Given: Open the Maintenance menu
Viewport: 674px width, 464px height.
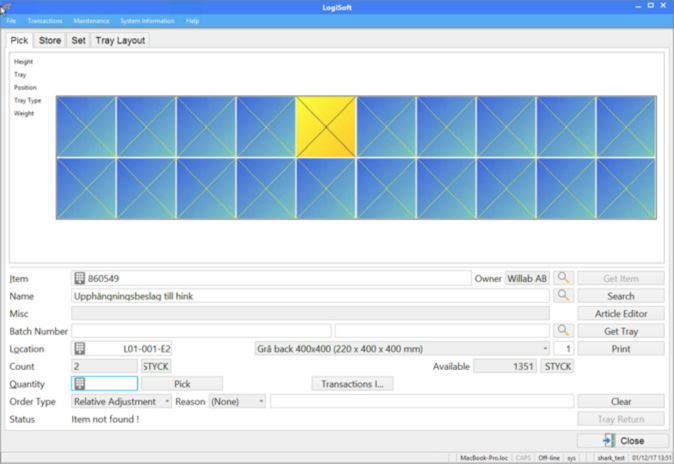Looking at the screenshot, I should tap(91, 21).
